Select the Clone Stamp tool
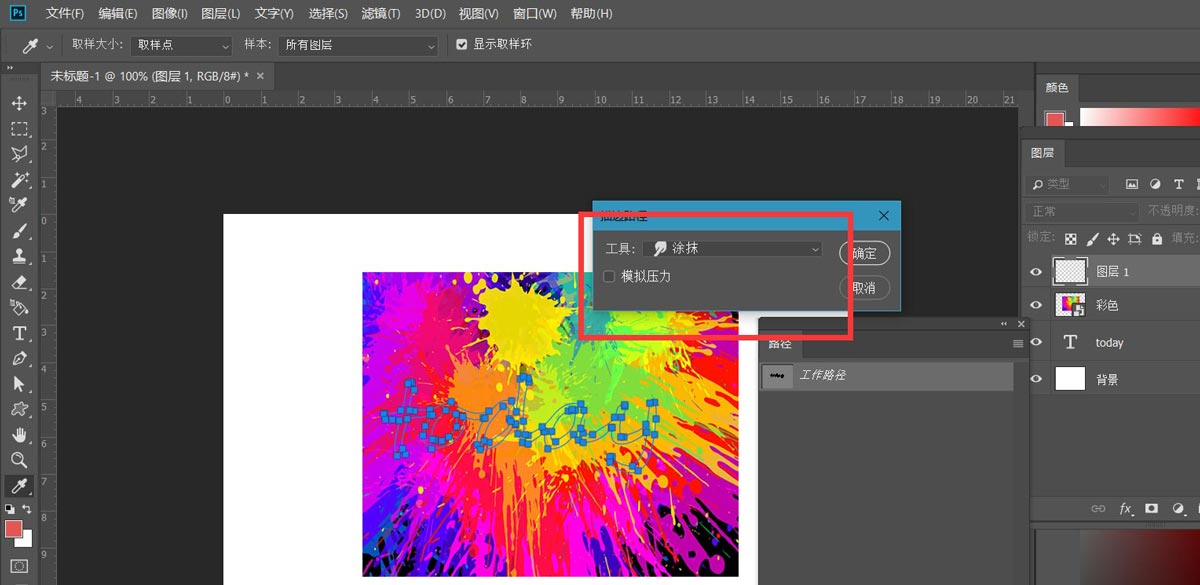Image resolution: width=1200 pixels, height=585 pixels. (19, 256)
